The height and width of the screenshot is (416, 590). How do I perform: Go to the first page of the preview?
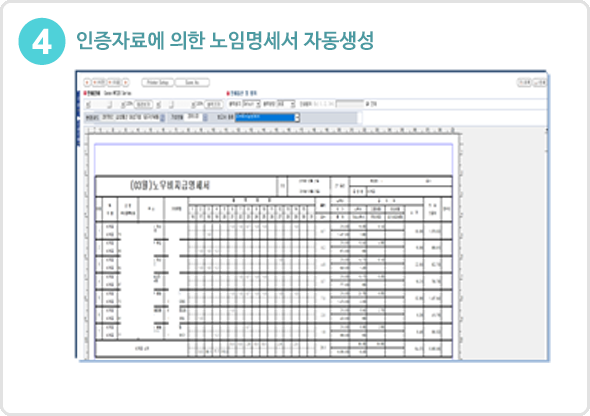tap(87, 82)
